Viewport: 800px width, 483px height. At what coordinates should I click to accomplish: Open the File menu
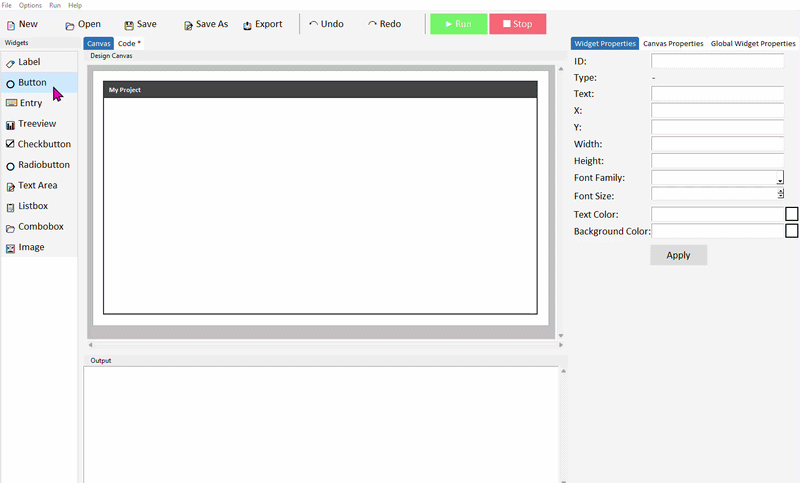click(x=7, y=5)
